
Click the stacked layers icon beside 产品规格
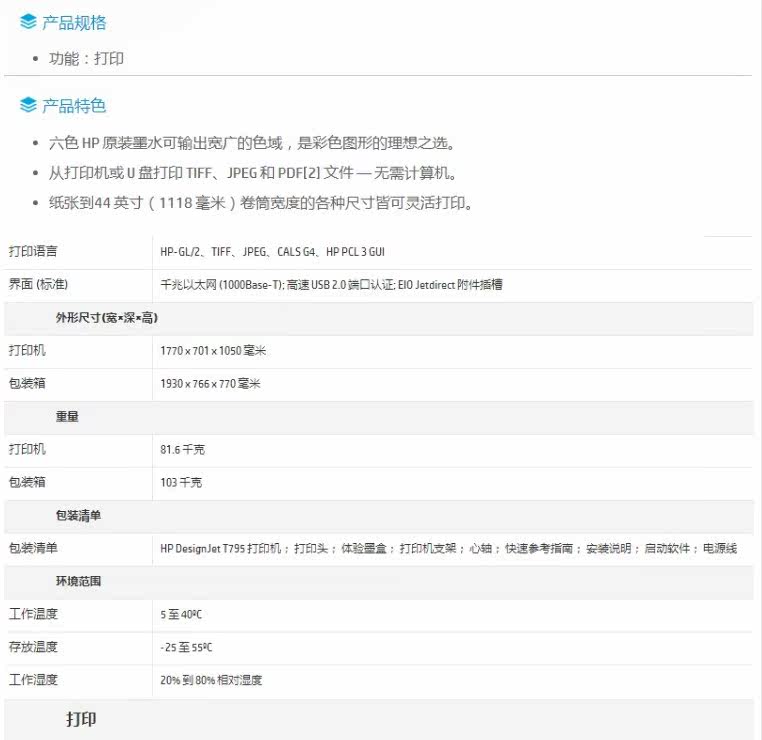coord(28,22)
